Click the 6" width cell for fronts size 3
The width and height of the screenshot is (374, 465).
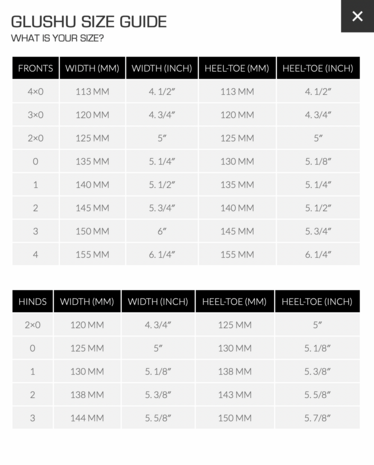pyautogui.click(x=162, y=231)
